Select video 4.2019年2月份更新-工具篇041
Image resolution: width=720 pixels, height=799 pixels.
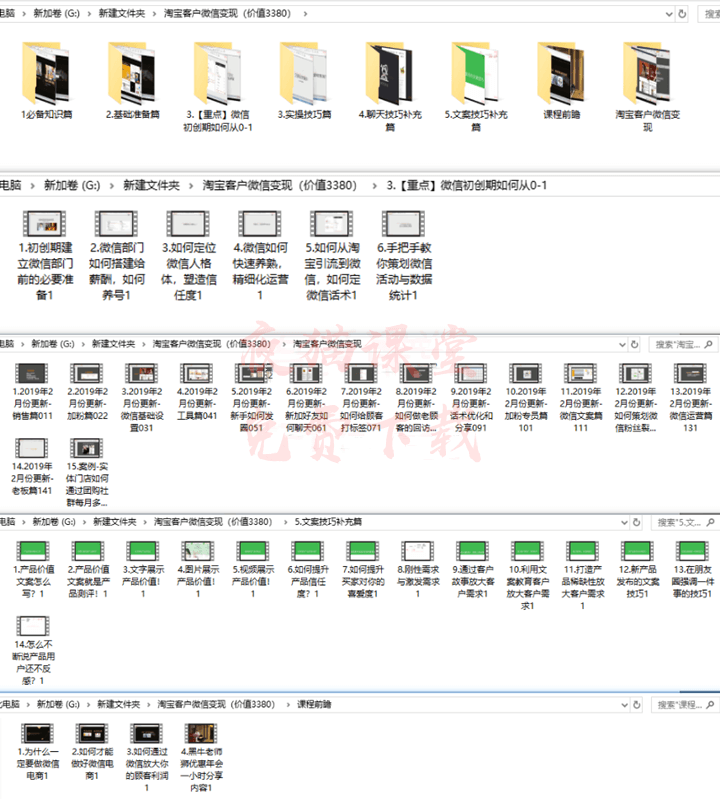coord(197,392)
